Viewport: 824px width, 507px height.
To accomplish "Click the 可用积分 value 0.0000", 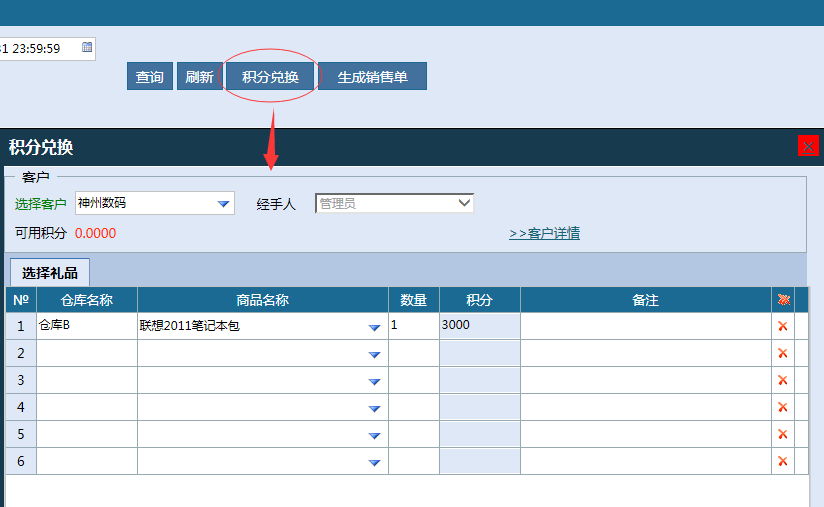I will point(95,233).
